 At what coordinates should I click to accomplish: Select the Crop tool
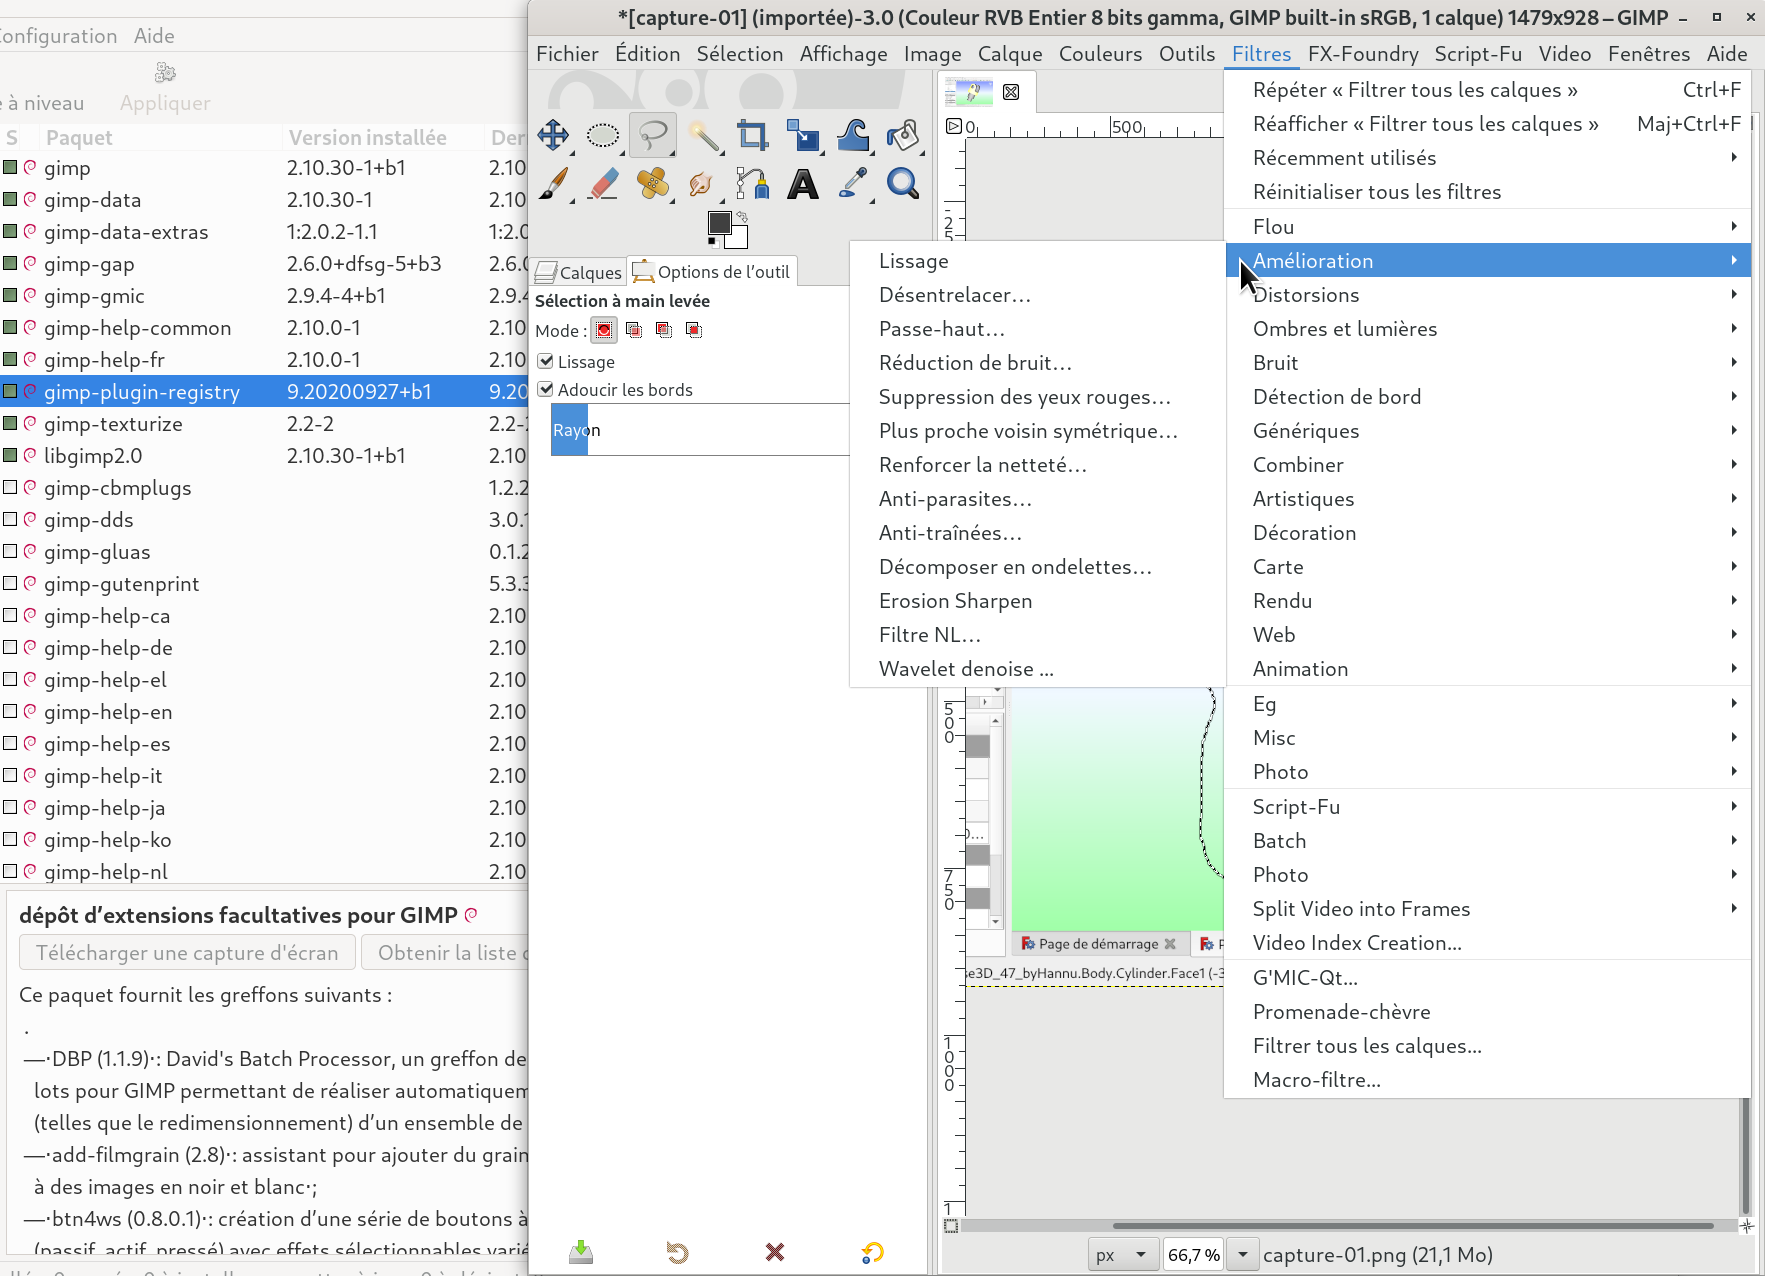(753, 135)
